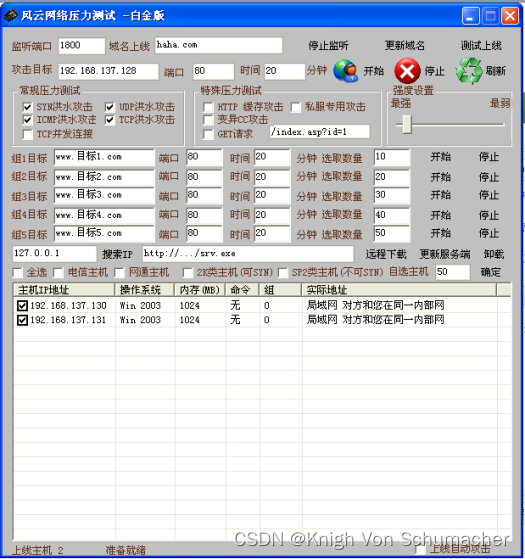
Task: Click the 停止监听 button
Action: [x=328, y=46]
